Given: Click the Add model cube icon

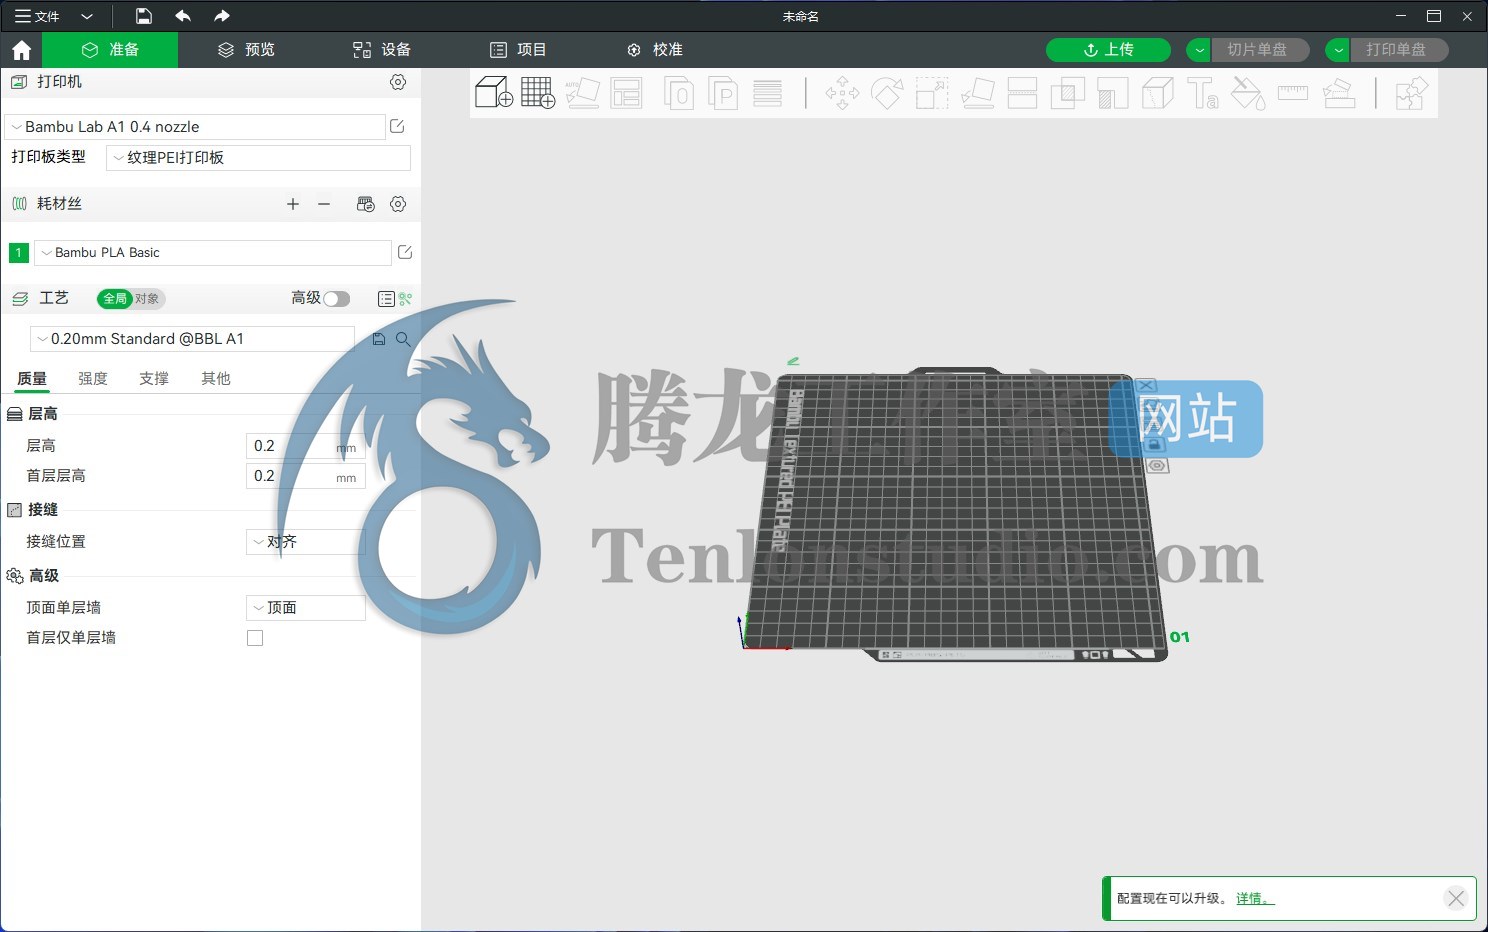Looking at the screenshot, I should [494, 92].
